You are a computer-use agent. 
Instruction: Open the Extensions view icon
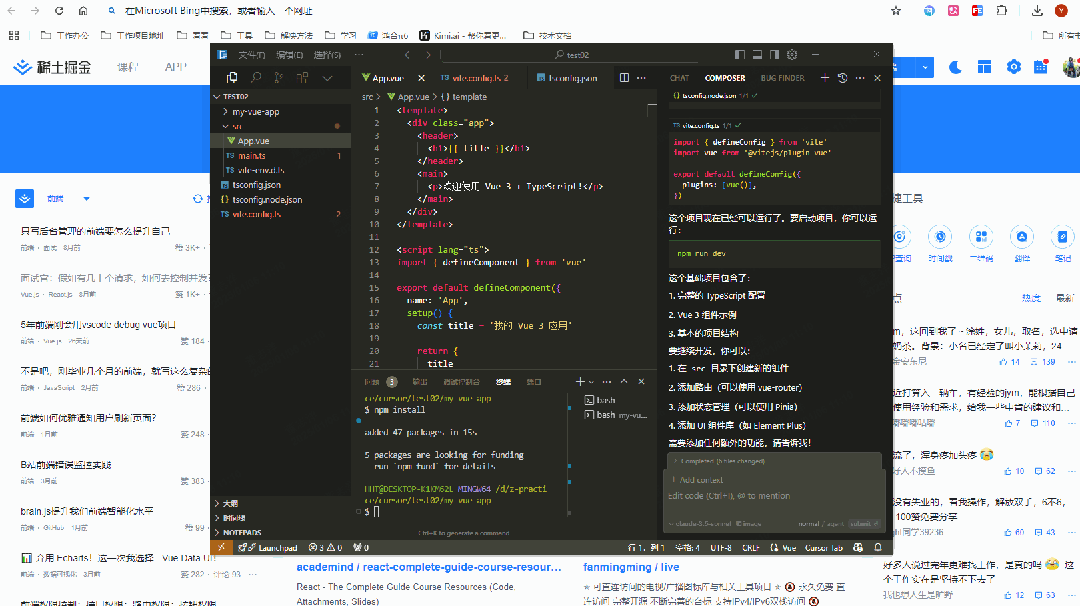[x=303, y=78]
